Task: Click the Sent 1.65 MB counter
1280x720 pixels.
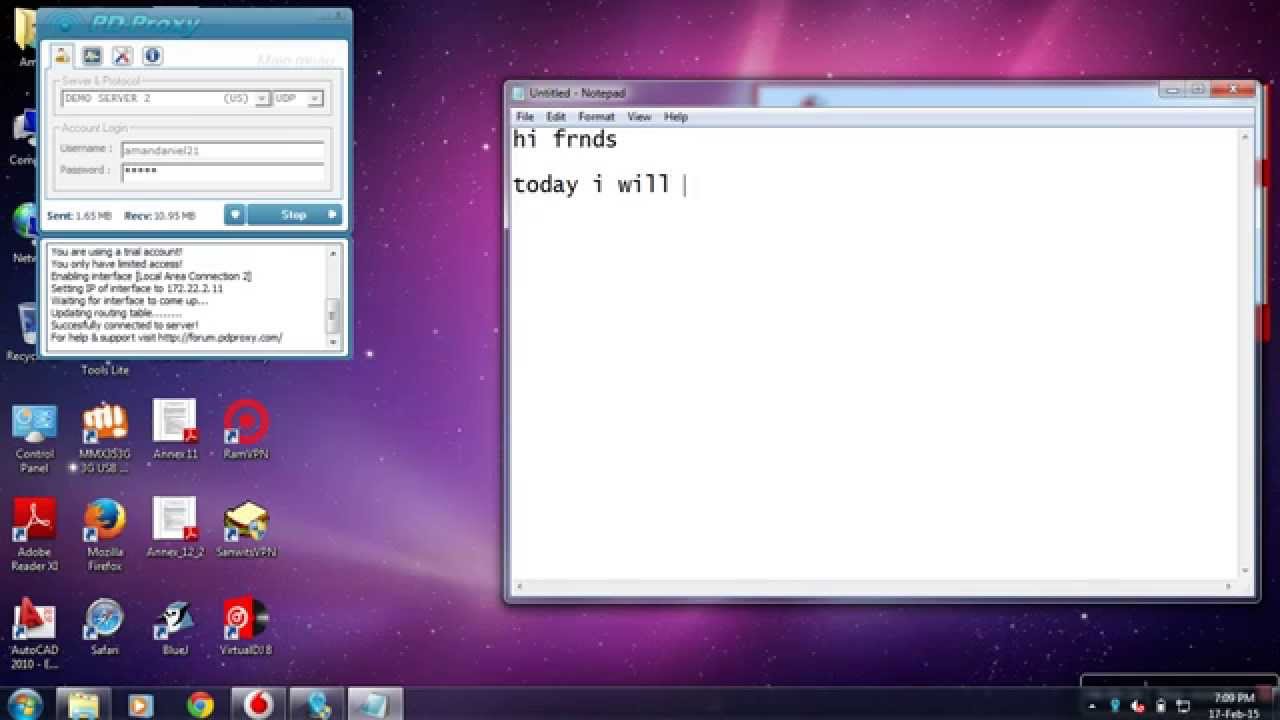Action: coord(79,216)
